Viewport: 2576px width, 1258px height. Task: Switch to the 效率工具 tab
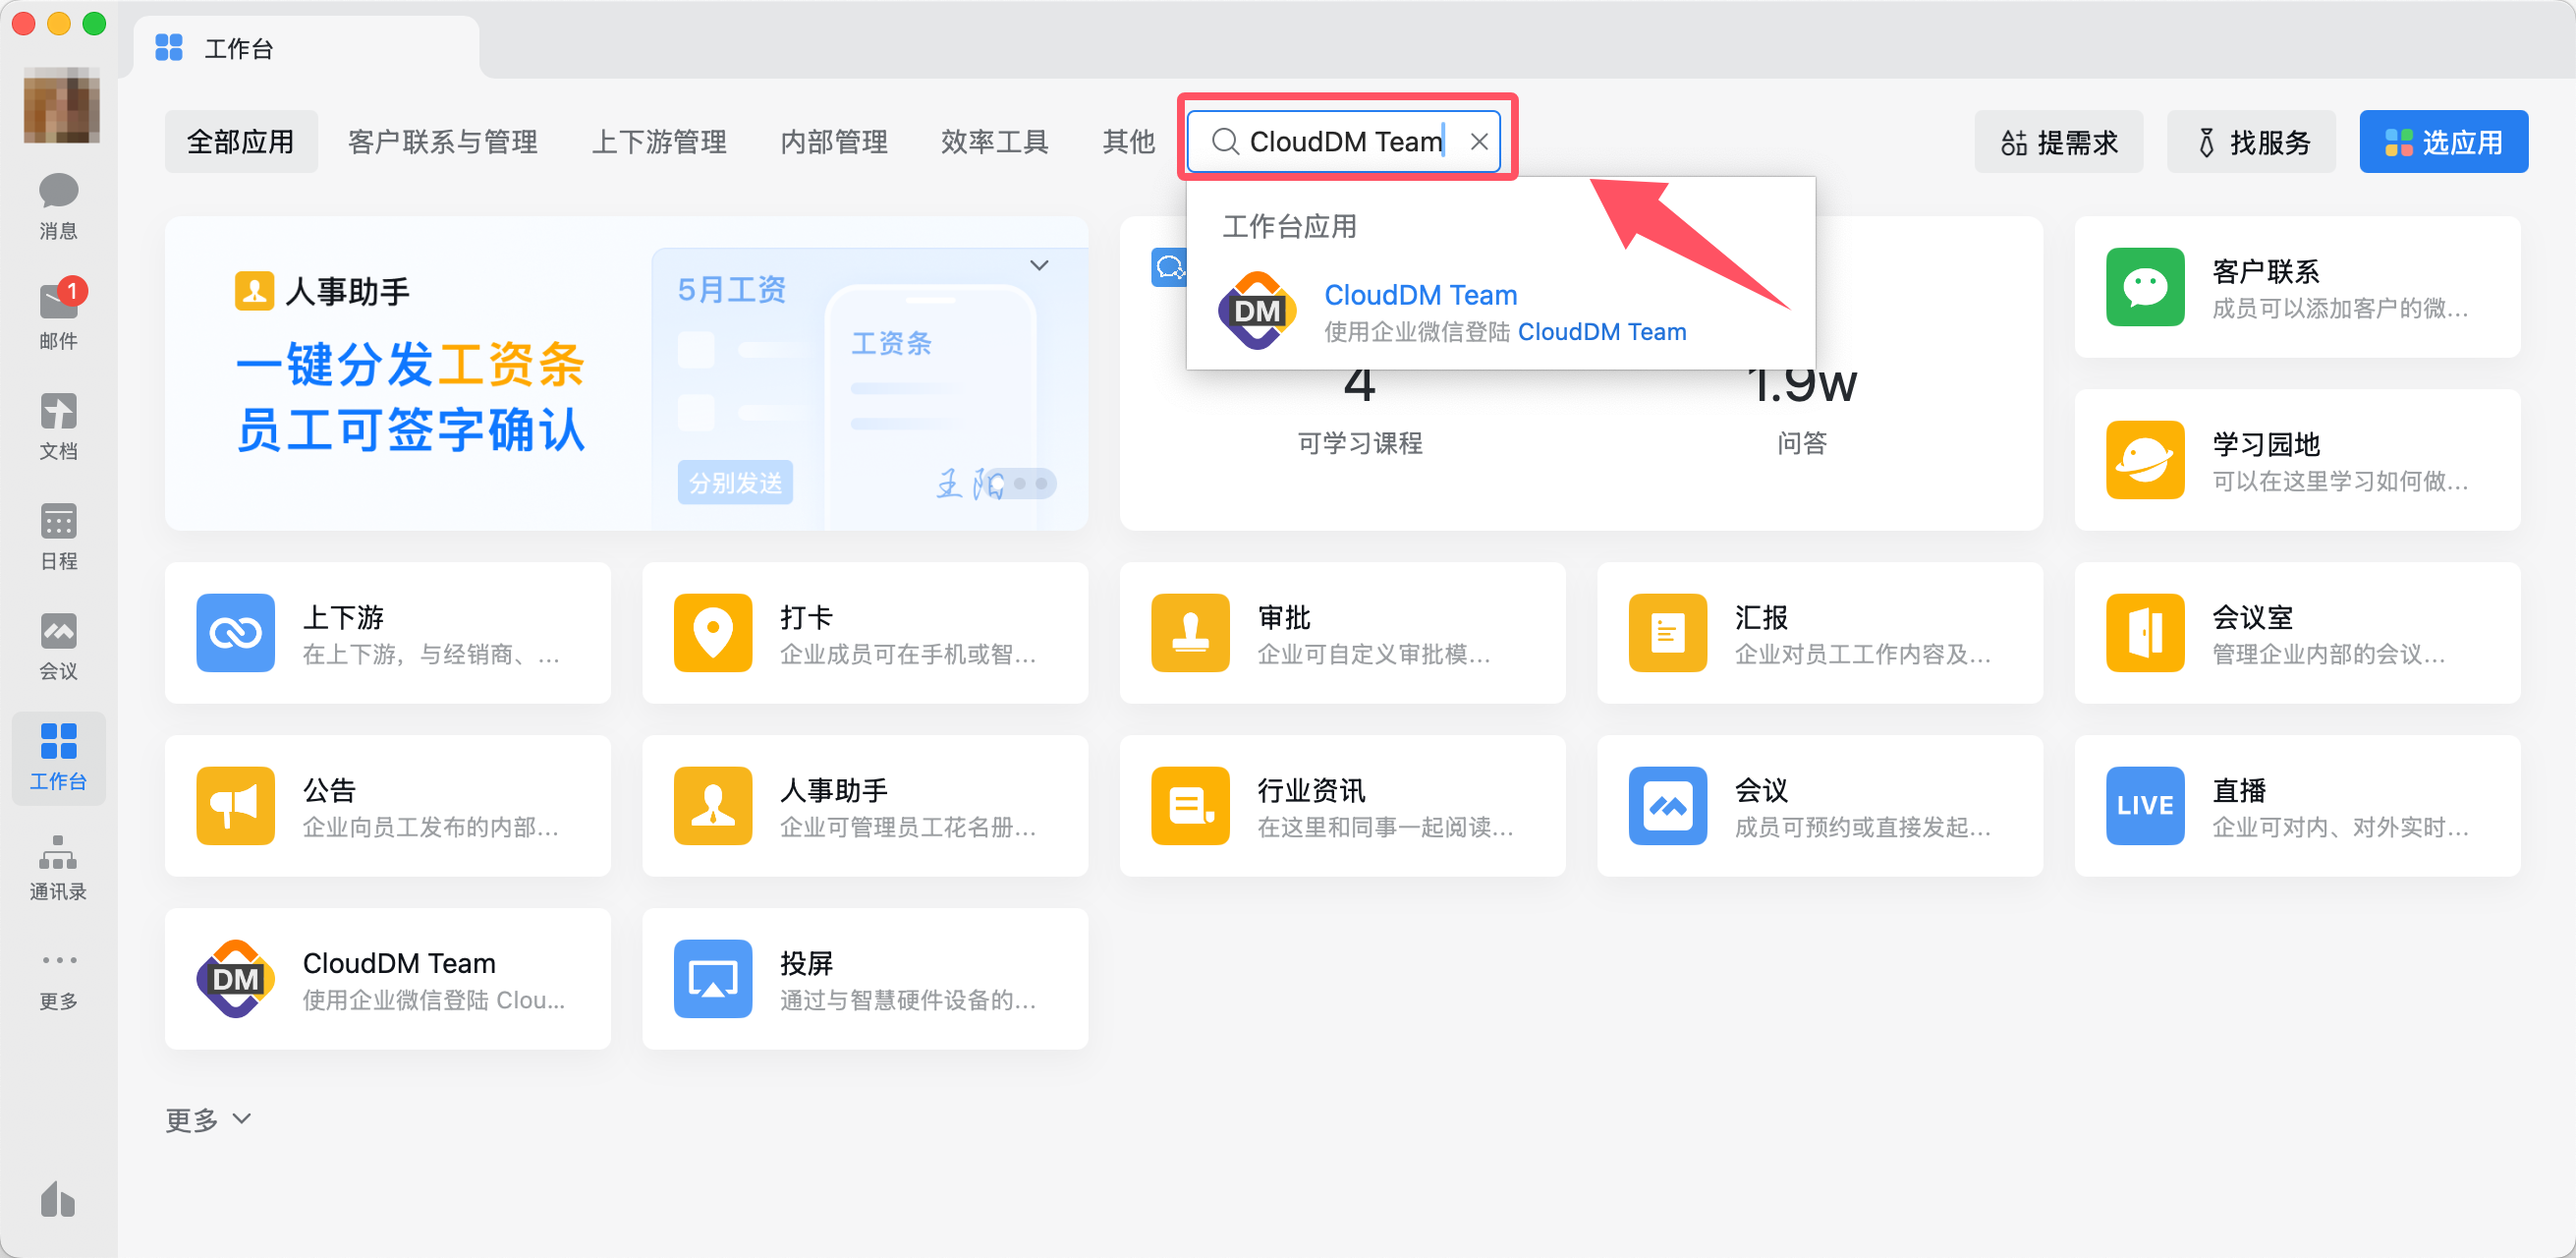pyautogui.click(x=994, y=142)
